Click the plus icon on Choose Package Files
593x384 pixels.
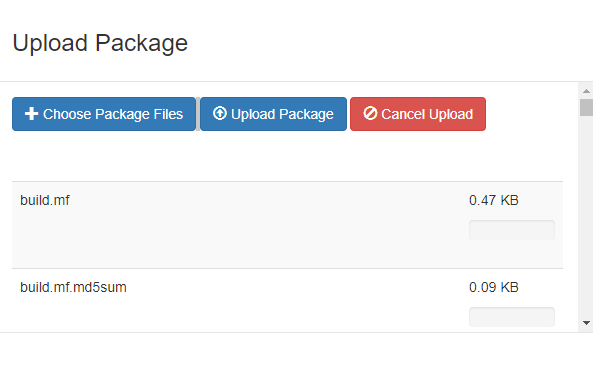[x=31, y=113]
